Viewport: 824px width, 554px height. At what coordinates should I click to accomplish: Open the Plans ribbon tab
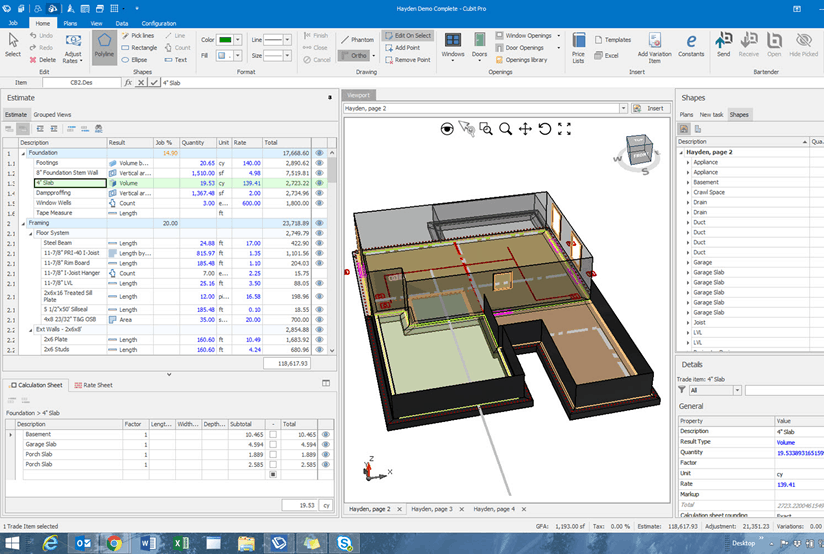[70, 23]
